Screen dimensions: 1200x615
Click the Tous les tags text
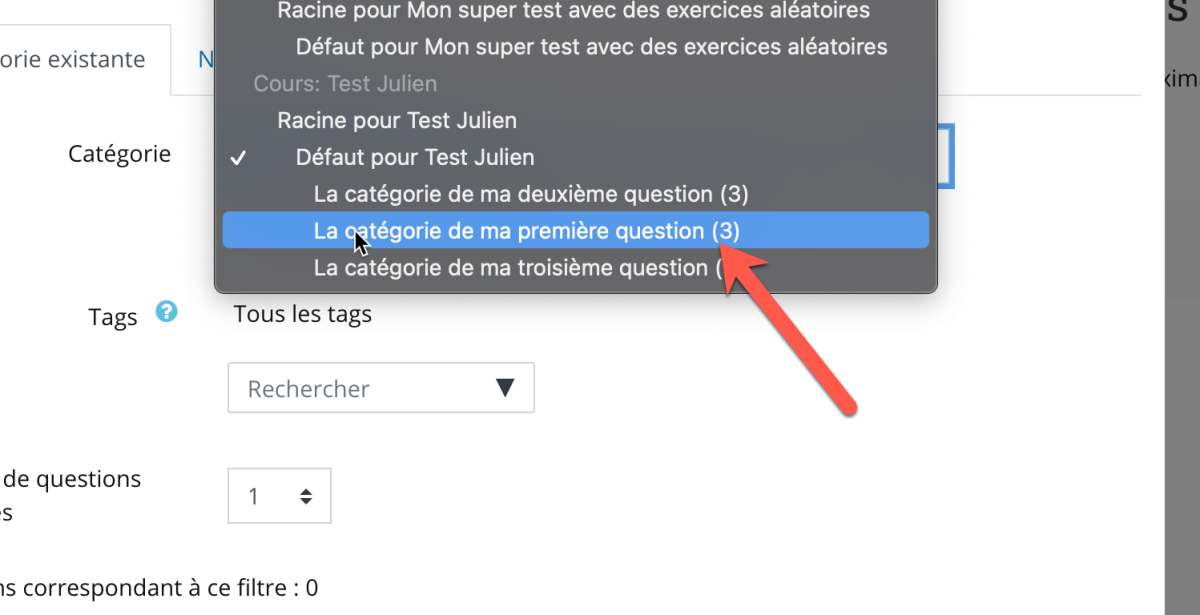pyautogui.click(x=303, y=314)
